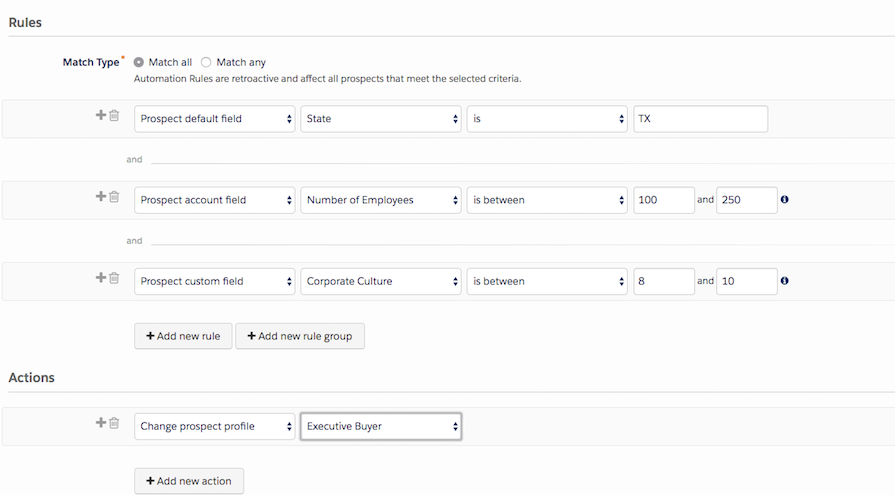The width and height of the screenshot is (895, 495).
Task: Focus the culture minimum field 8
Action: (664, 281)
